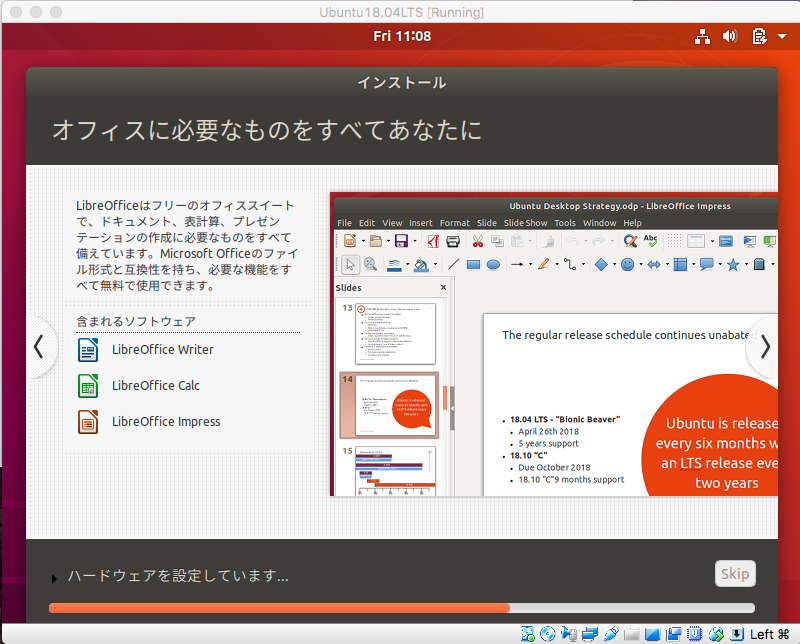
Task: Open the Tools menu in Impress
Action: [565, 223]
